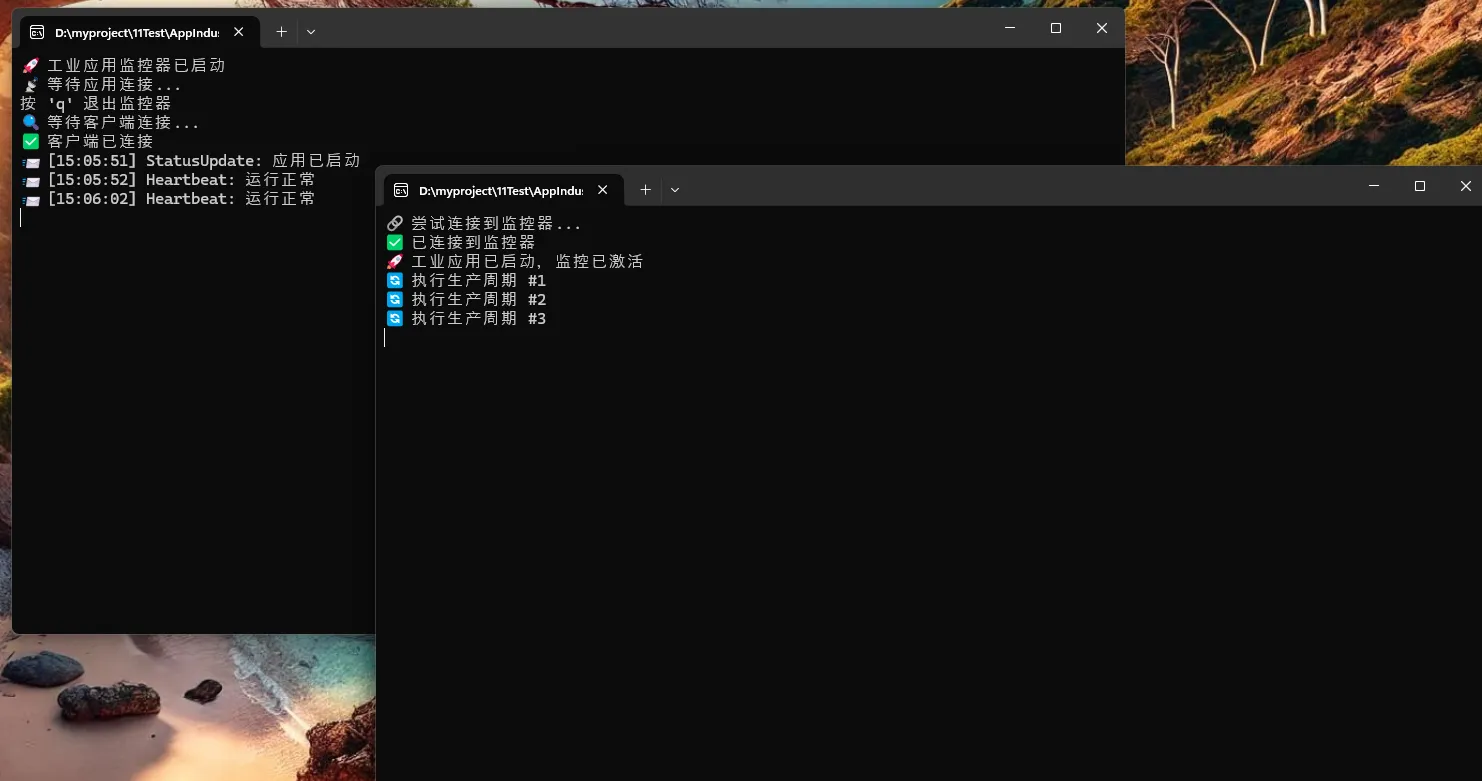
Task: Click the terminal icon on the monitor window's tab
Action: pos(37,32)
